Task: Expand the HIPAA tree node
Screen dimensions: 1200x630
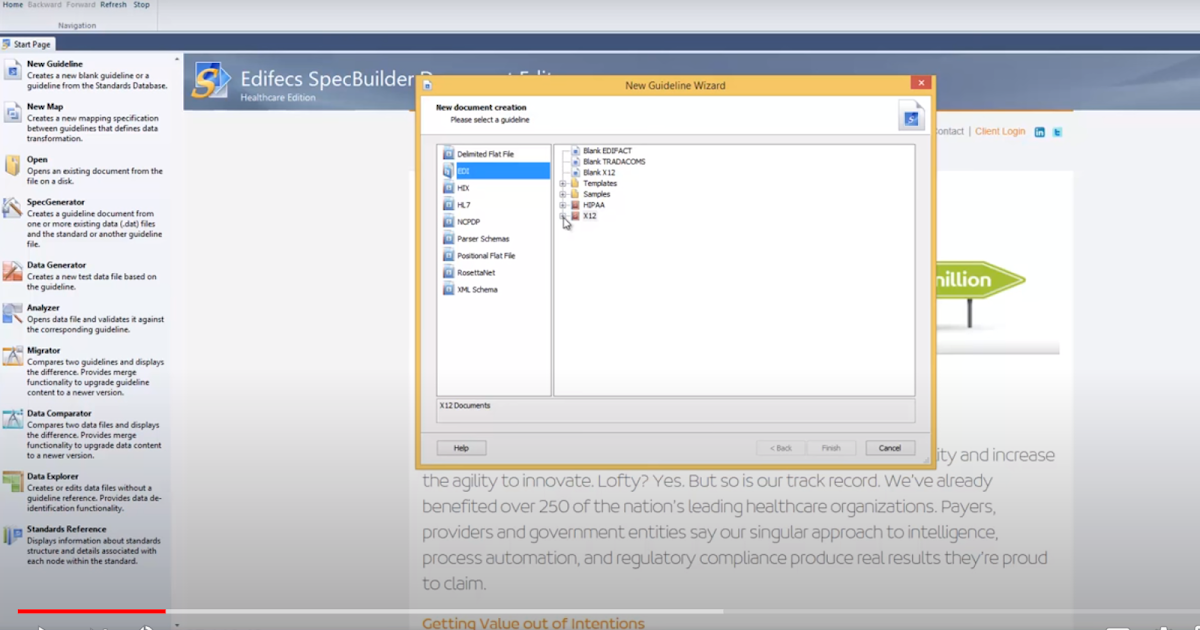Action: (x=564, y=204)
